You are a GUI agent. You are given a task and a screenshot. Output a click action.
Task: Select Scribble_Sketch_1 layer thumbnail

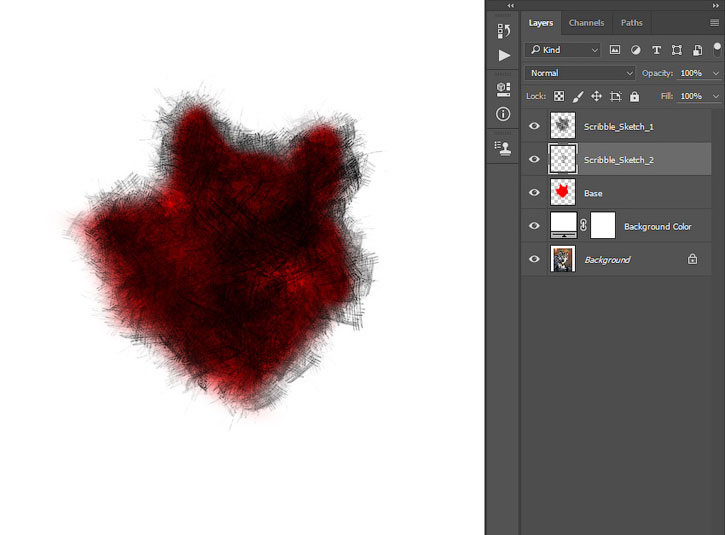tap(563, 125)
